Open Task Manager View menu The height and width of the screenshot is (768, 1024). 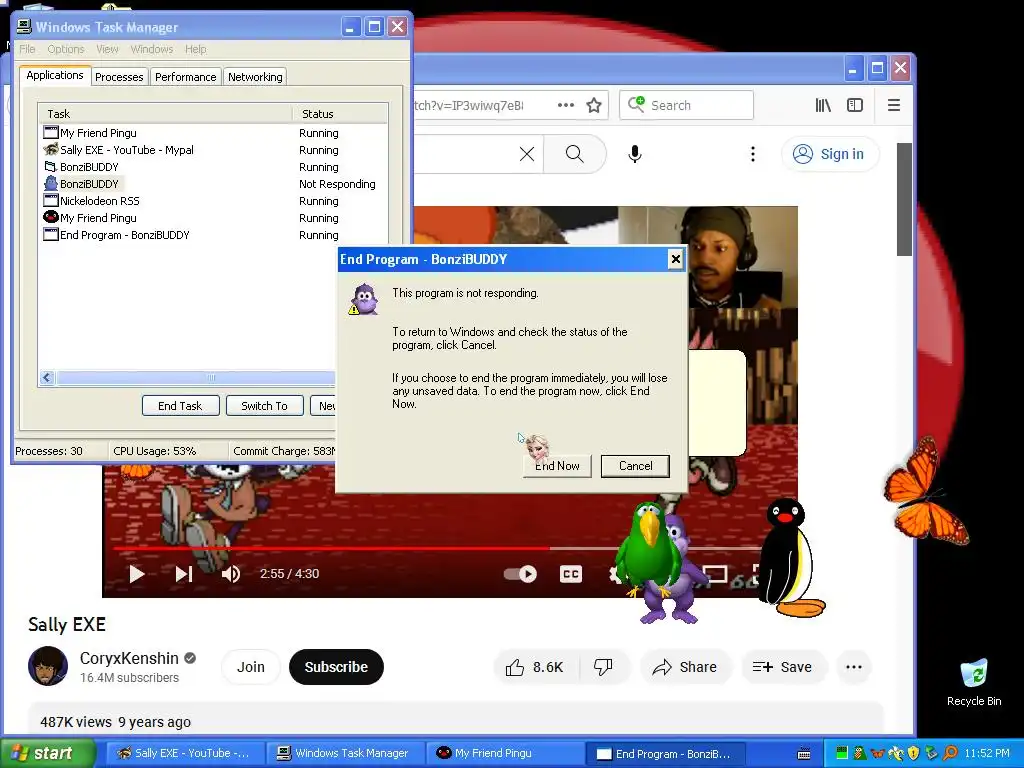pos(107,49)
